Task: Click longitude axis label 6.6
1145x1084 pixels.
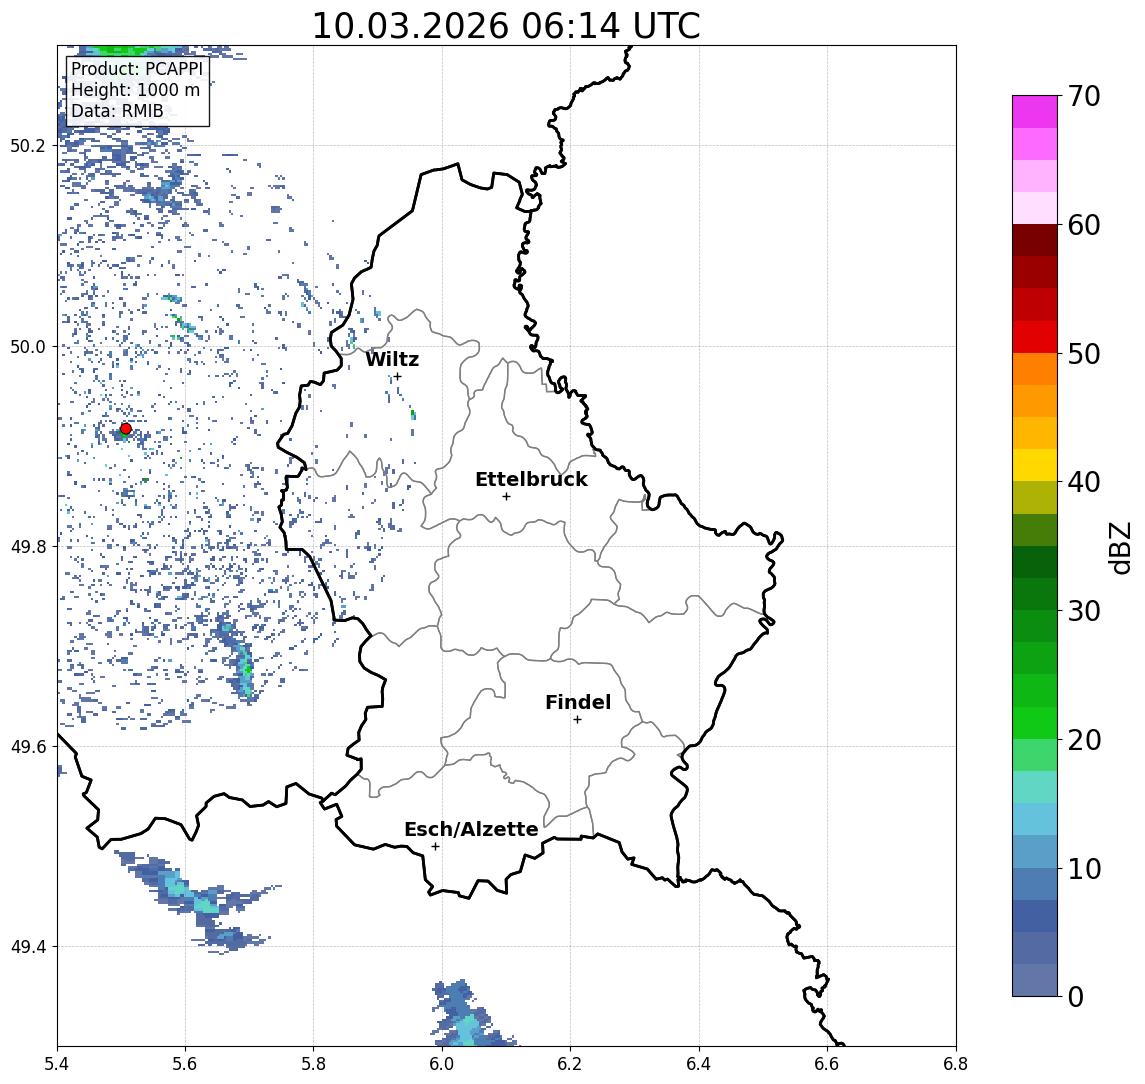Action: pos(827,1064)
